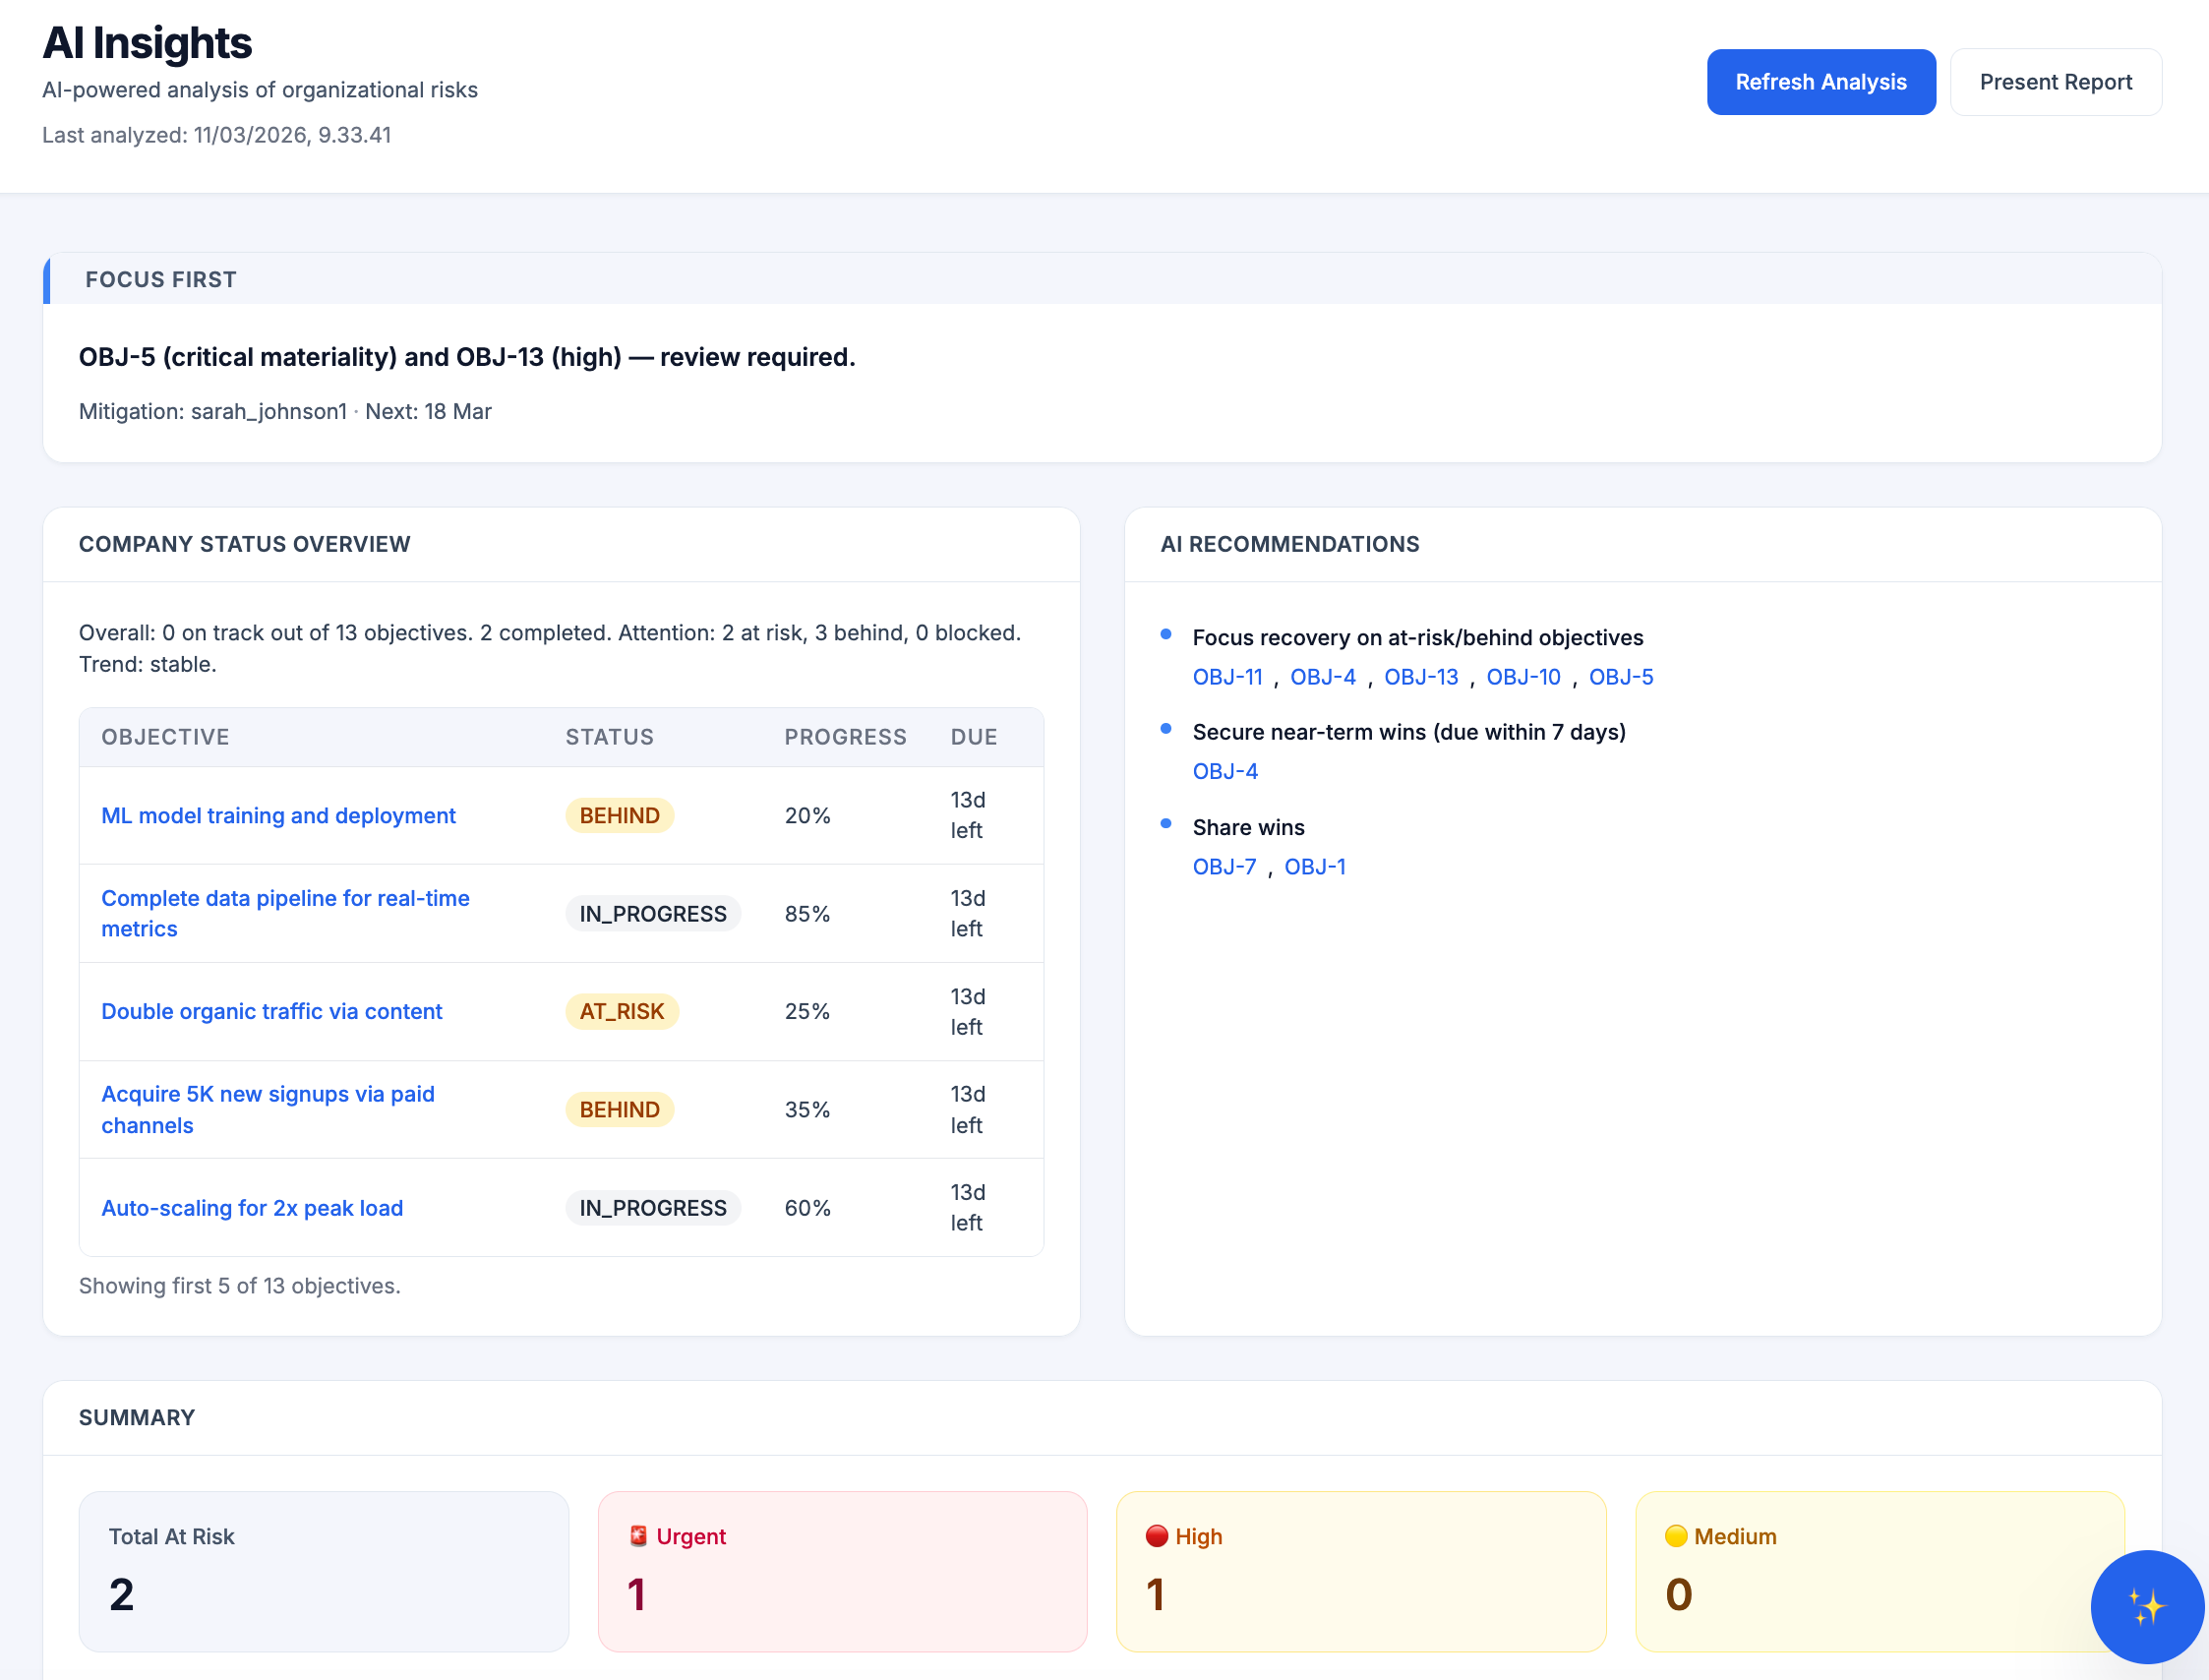
Task: Open Complete data pipeline for real-time metrics
Action: point(285,913)
